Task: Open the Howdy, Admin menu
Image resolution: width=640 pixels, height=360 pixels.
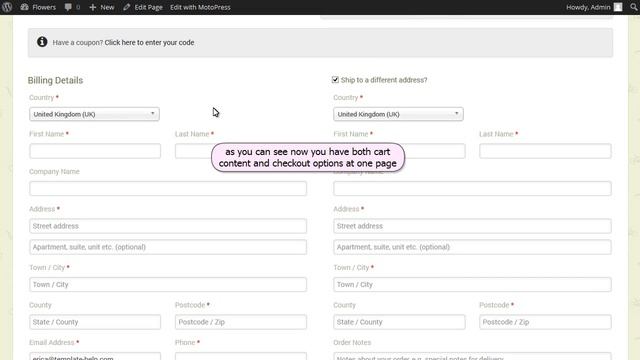Action: (588, 7)
